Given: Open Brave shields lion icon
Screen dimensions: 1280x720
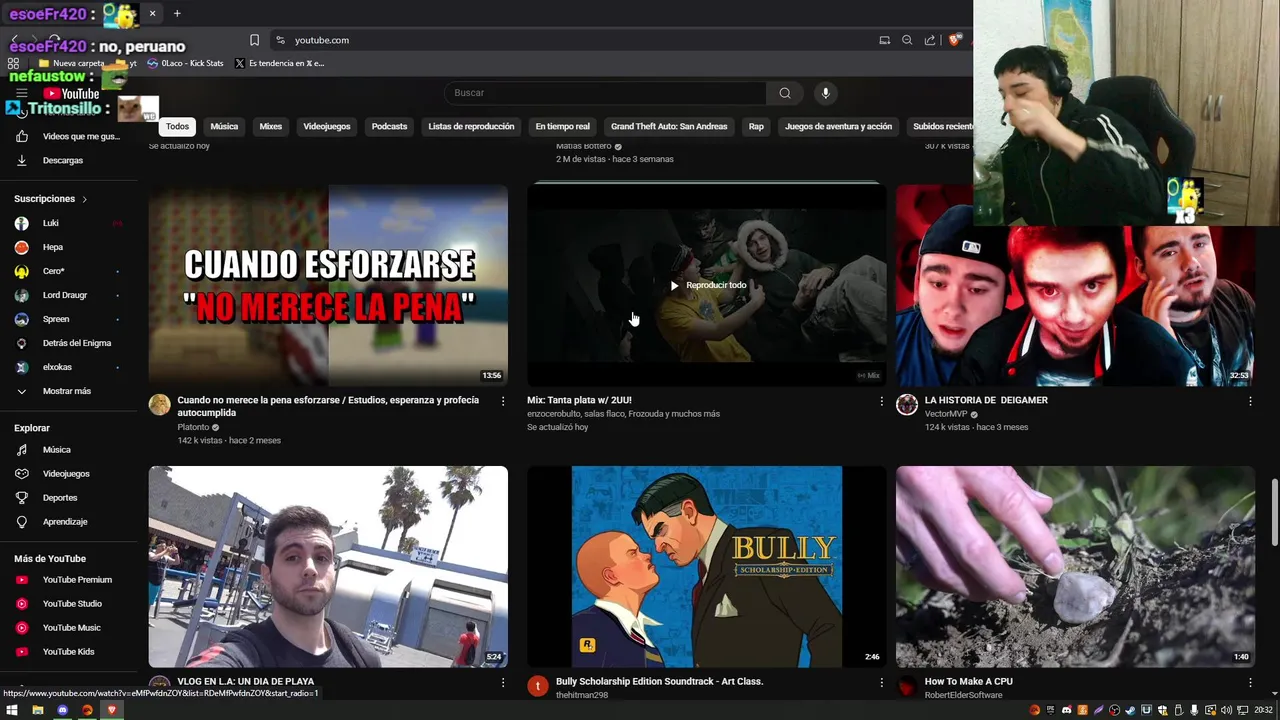Looking at the screenshot, I should (955, 40).
